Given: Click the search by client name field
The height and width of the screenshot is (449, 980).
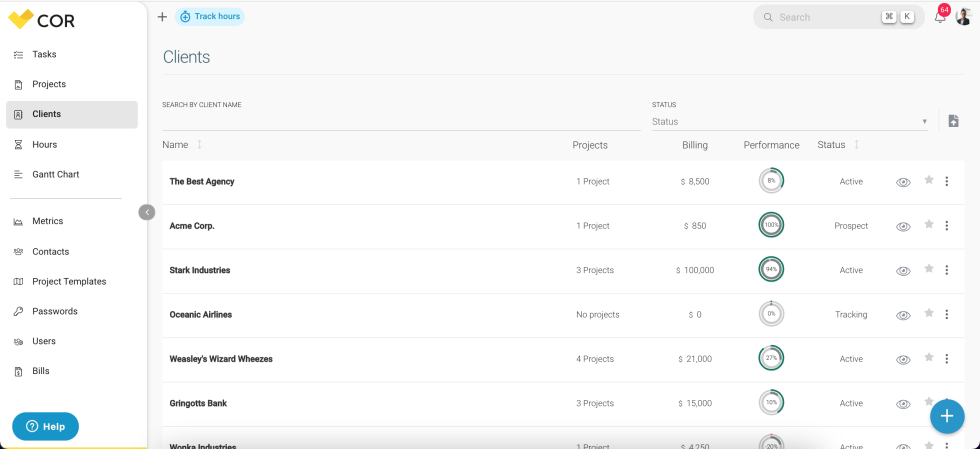Looking at the screenshot, I should (400, 121).
